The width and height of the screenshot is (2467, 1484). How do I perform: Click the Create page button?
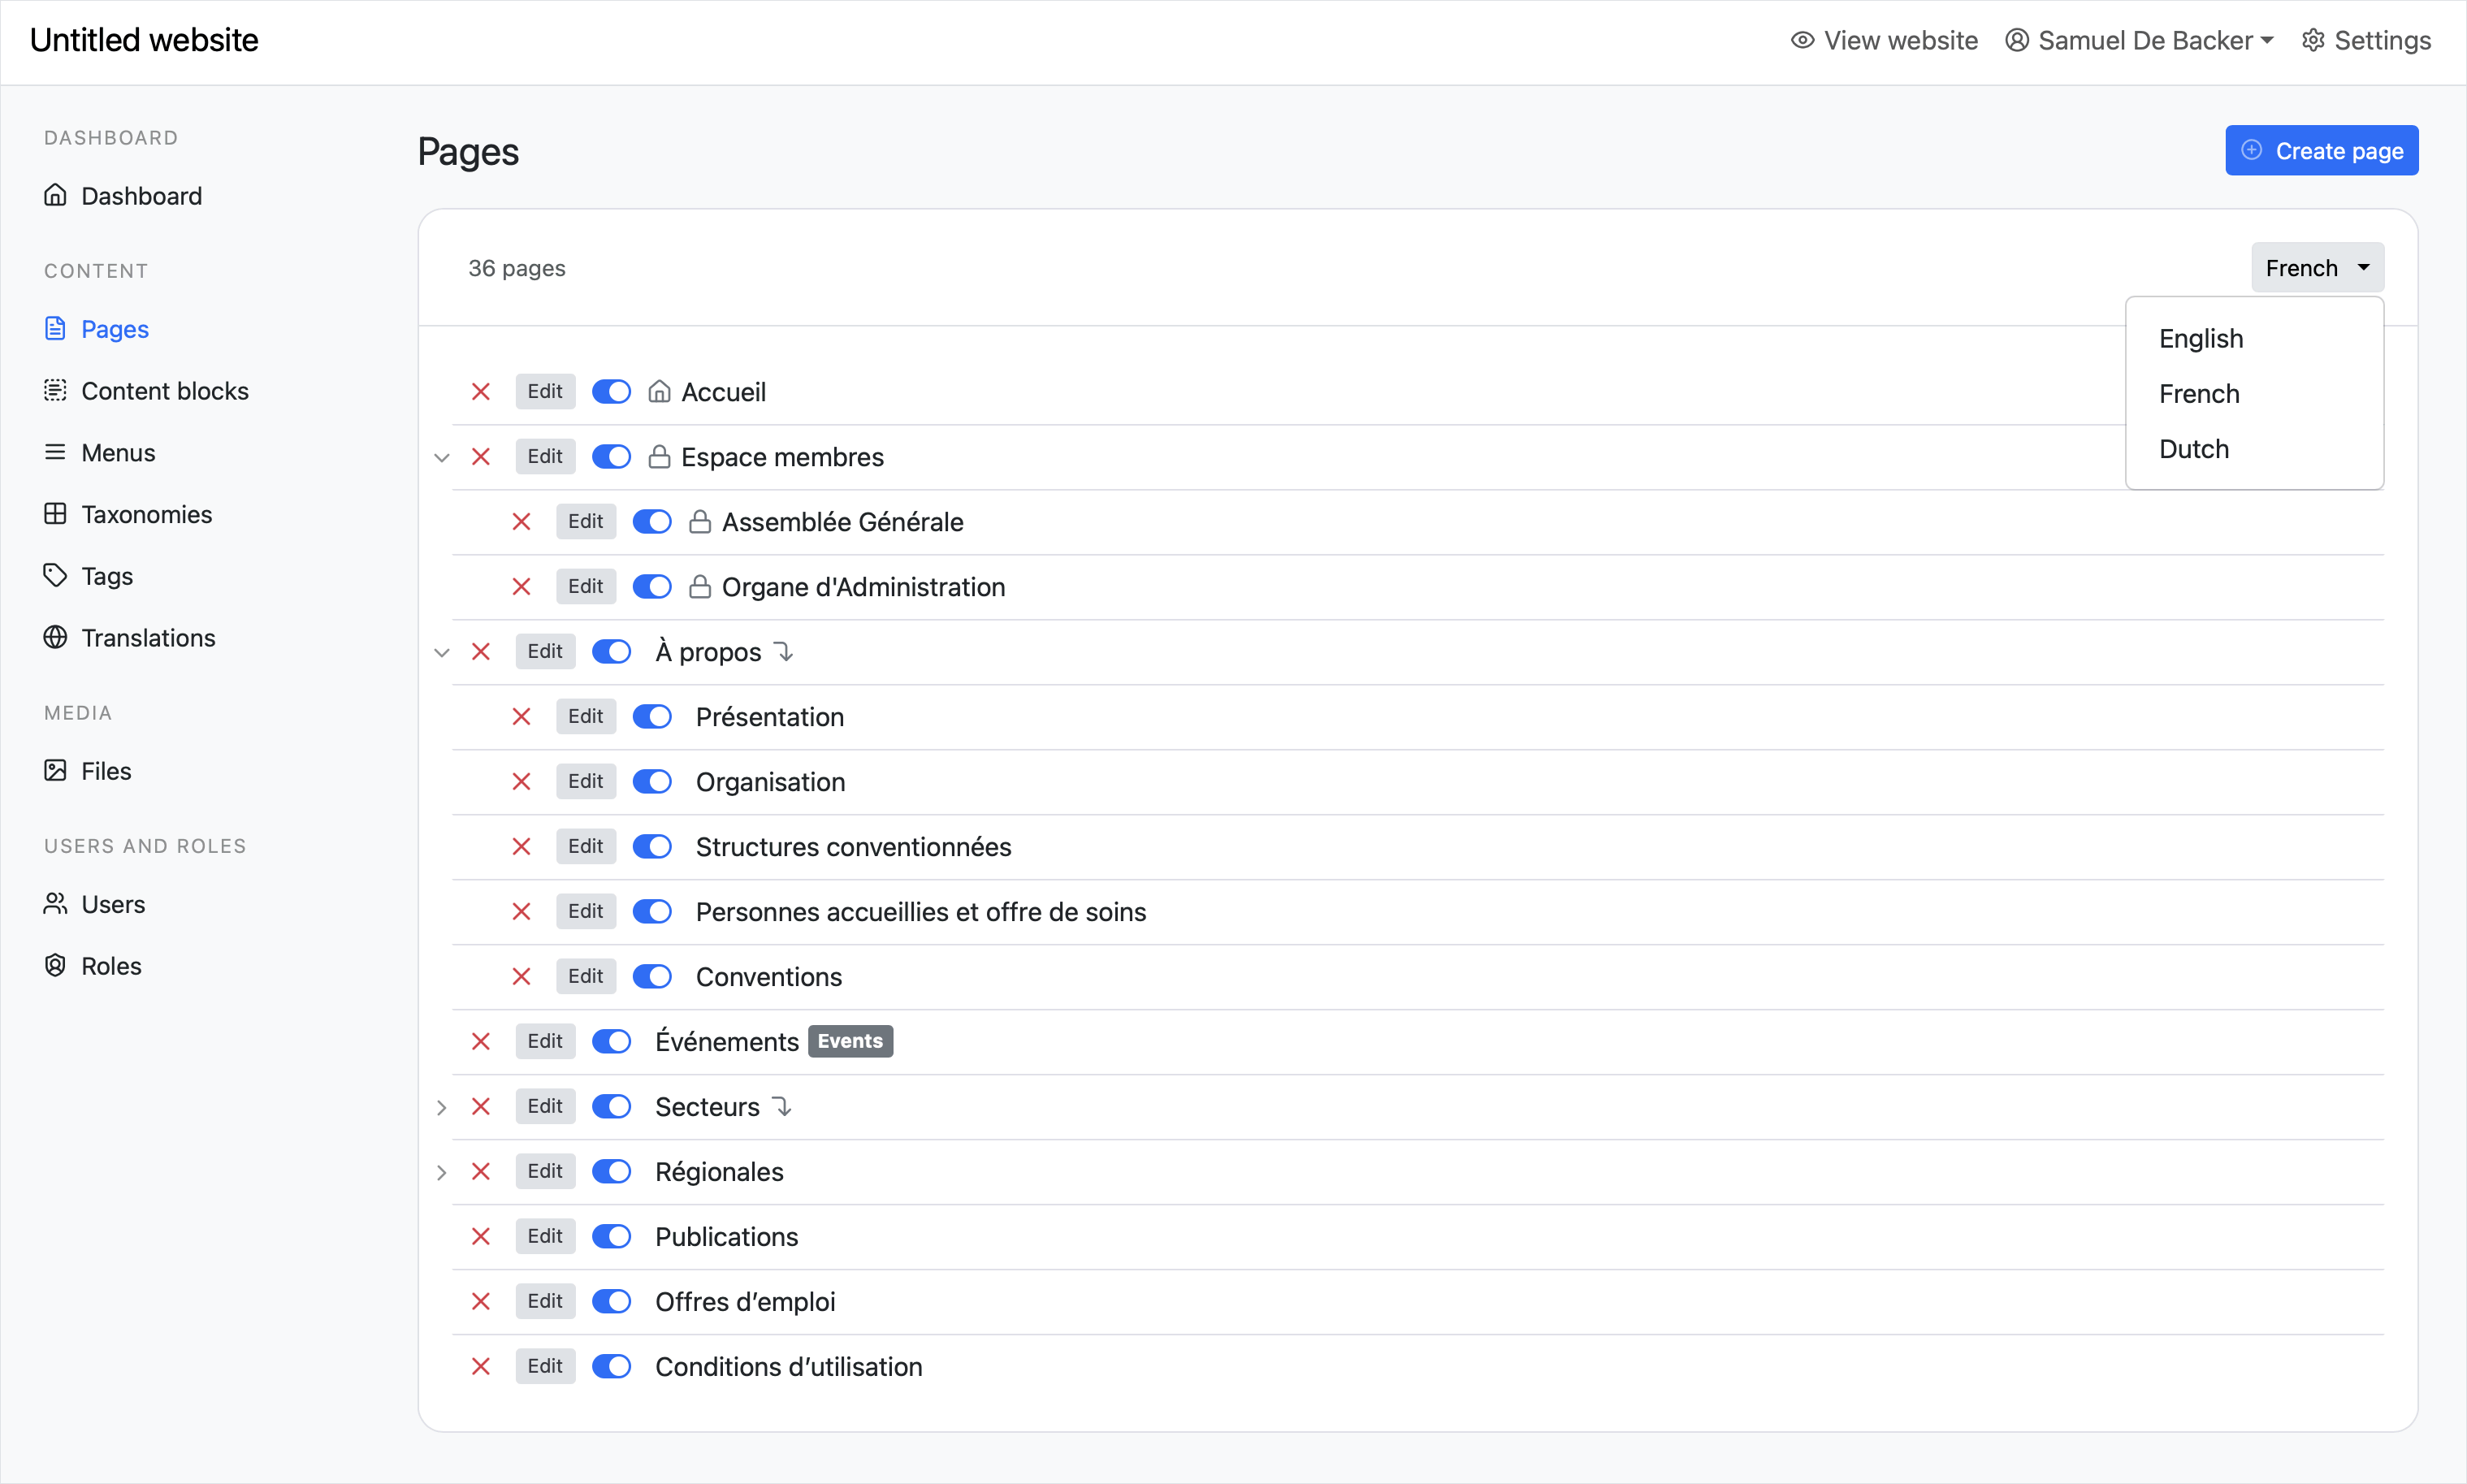tap(2321, 151)
